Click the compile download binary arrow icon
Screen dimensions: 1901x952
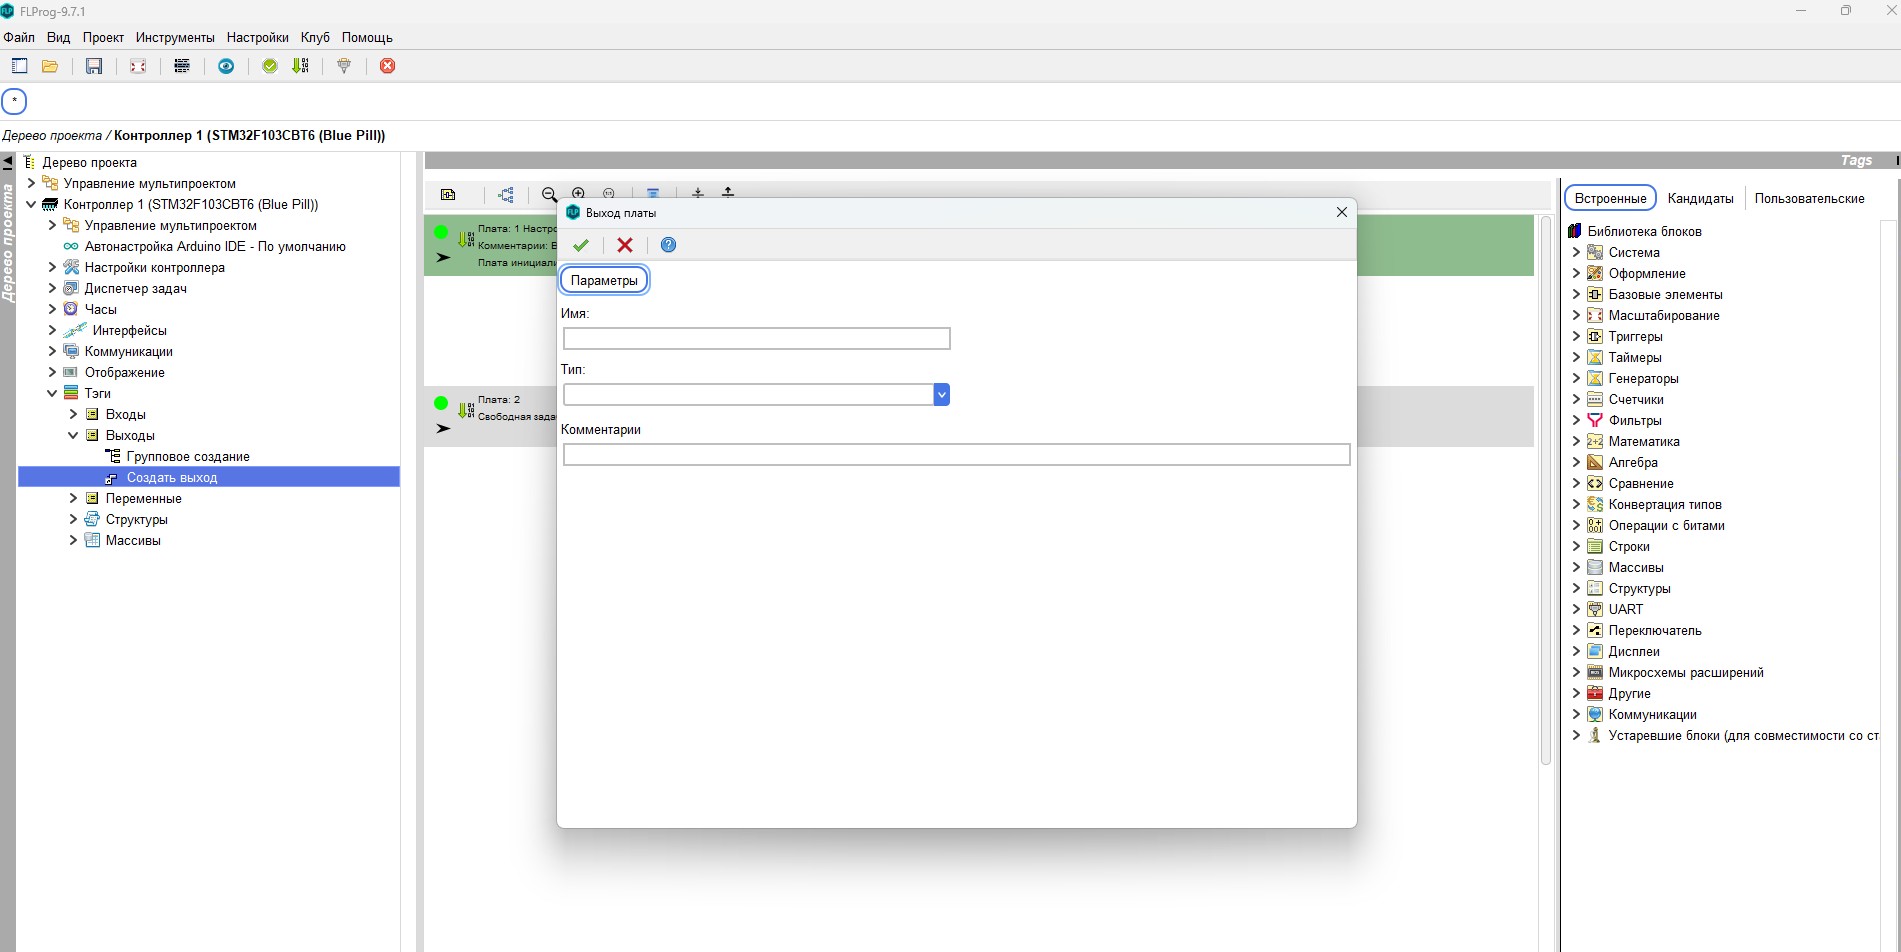pyautogui.click(x=300, y=66)
